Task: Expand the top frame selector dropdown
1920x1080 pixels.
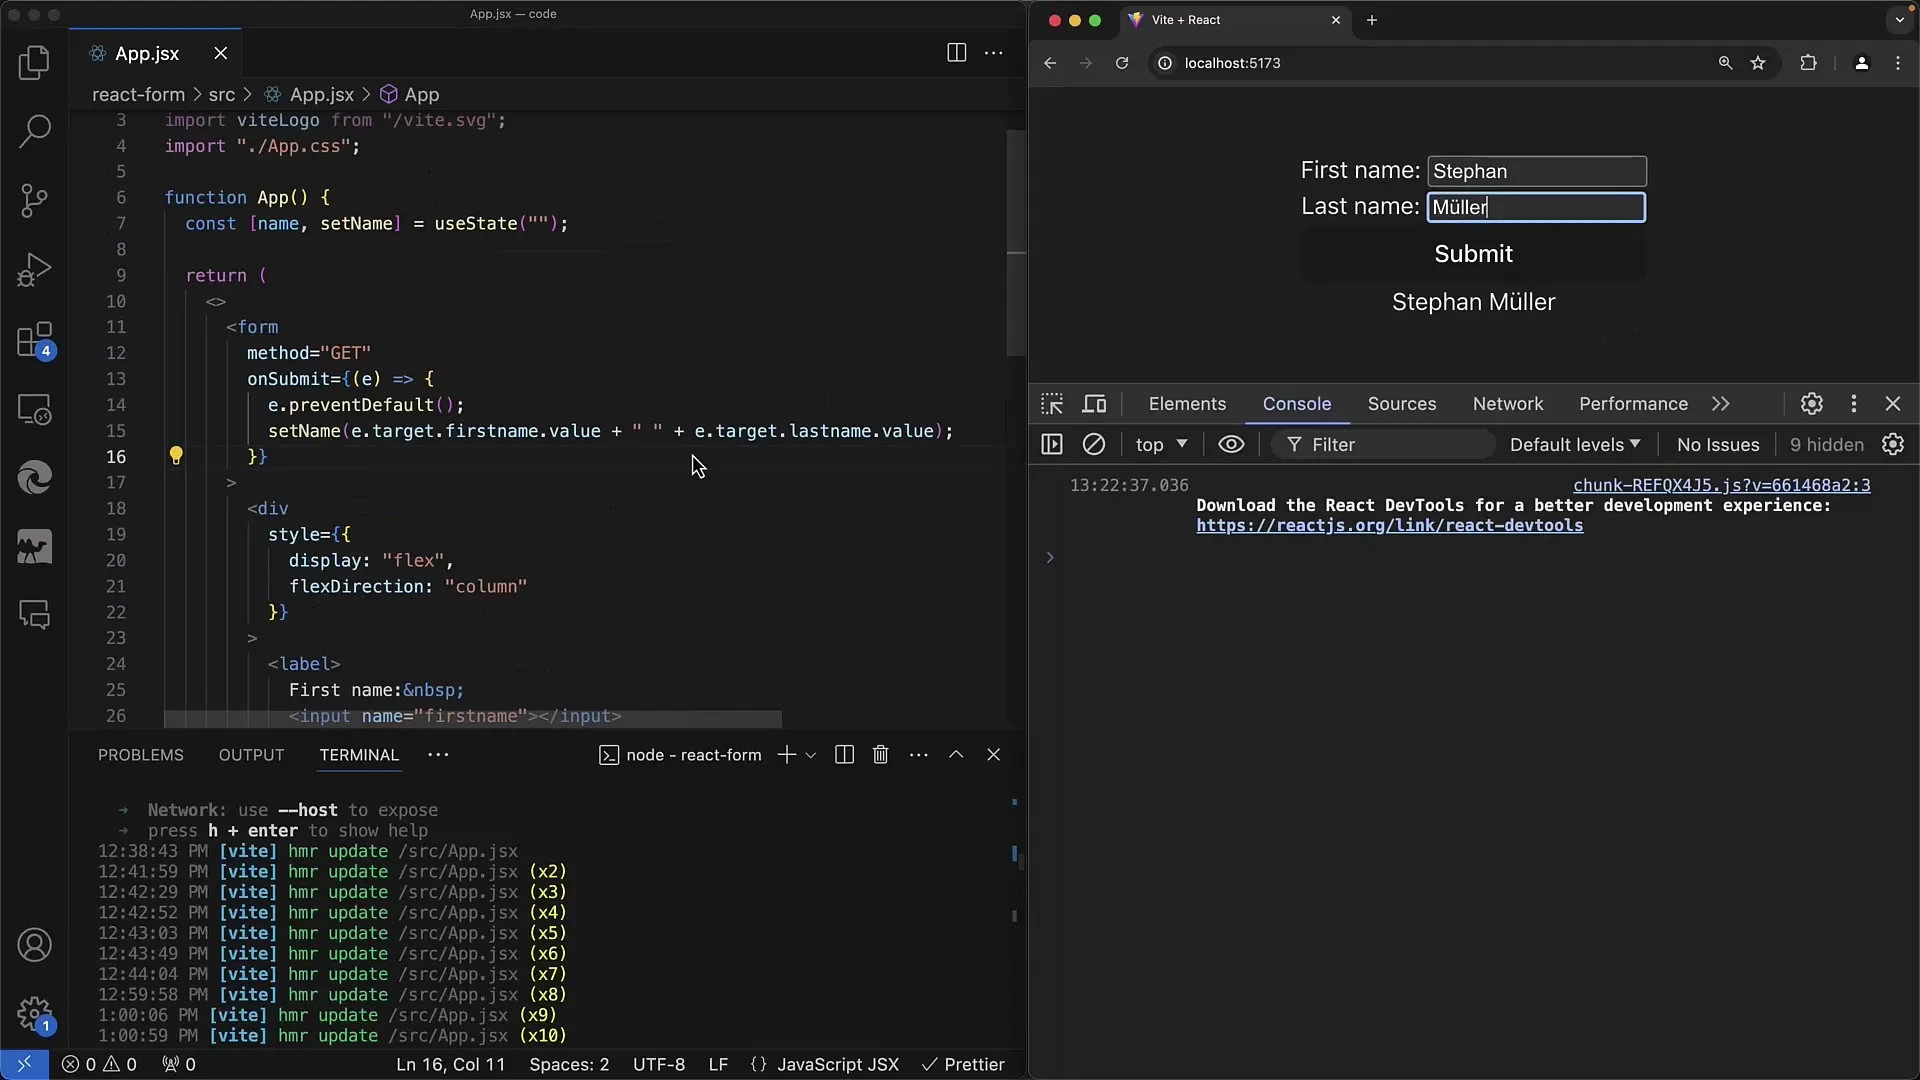Action: click(1160, 444)
